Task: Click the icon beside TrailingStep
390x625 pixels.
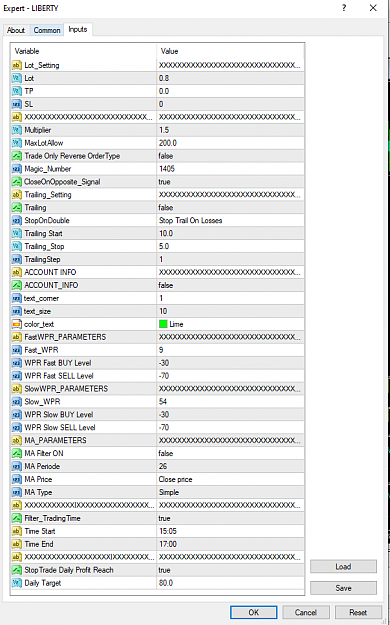Action: (17, 259)
